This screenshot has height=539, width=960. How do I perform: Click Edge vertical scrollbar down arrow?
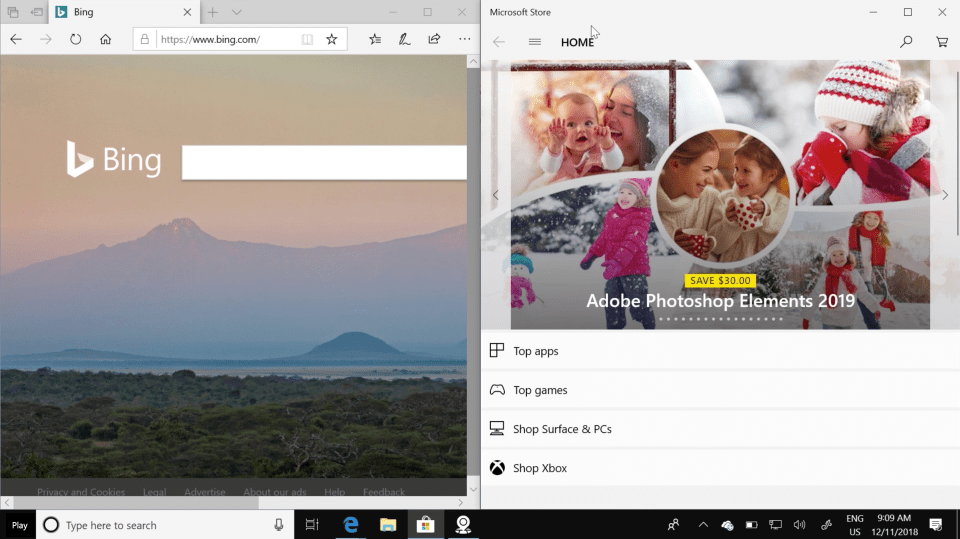pos(473,489)
